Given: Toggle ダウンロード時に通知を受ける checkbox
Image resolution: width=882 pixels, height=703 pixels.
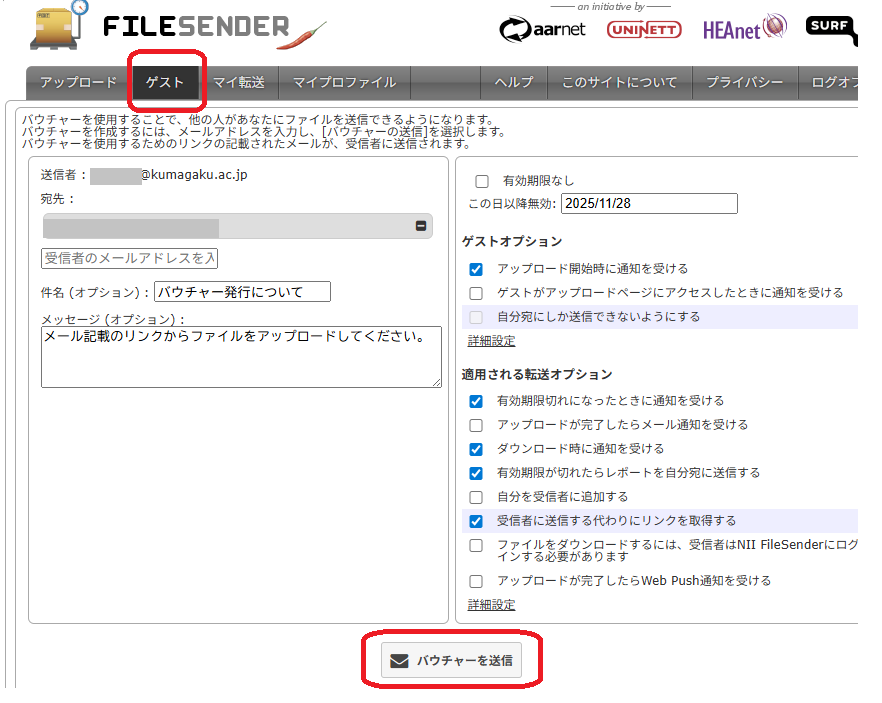Looking at the screenshot, I should pyautogui.click(x=476, y=449).
